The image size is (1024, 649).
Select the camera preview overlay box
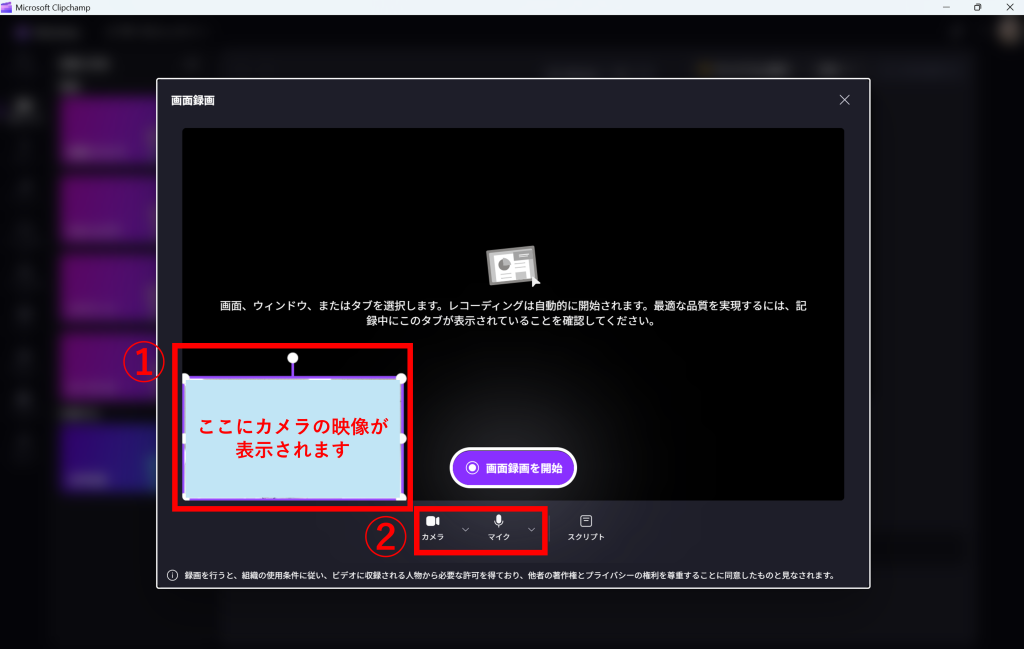pos(293,438)
